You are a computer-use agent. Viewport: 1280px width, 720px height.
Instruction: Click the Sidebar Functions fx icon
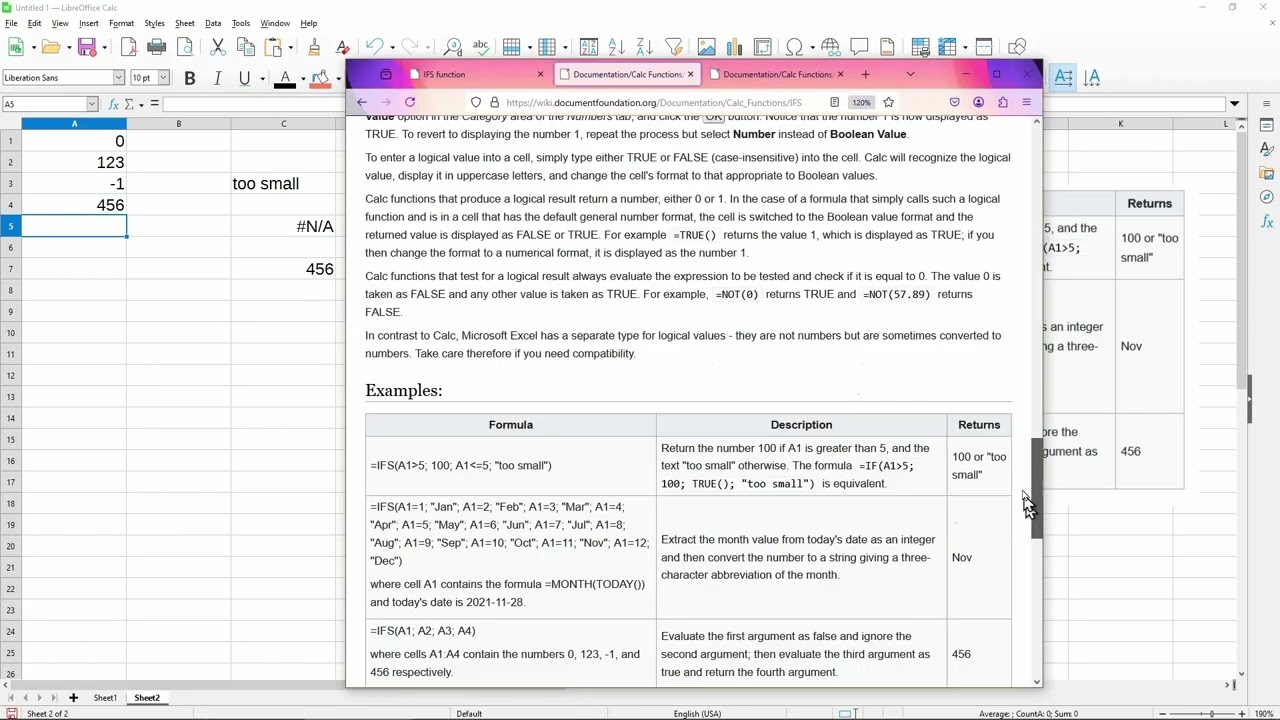click(x=1266, y=222)
